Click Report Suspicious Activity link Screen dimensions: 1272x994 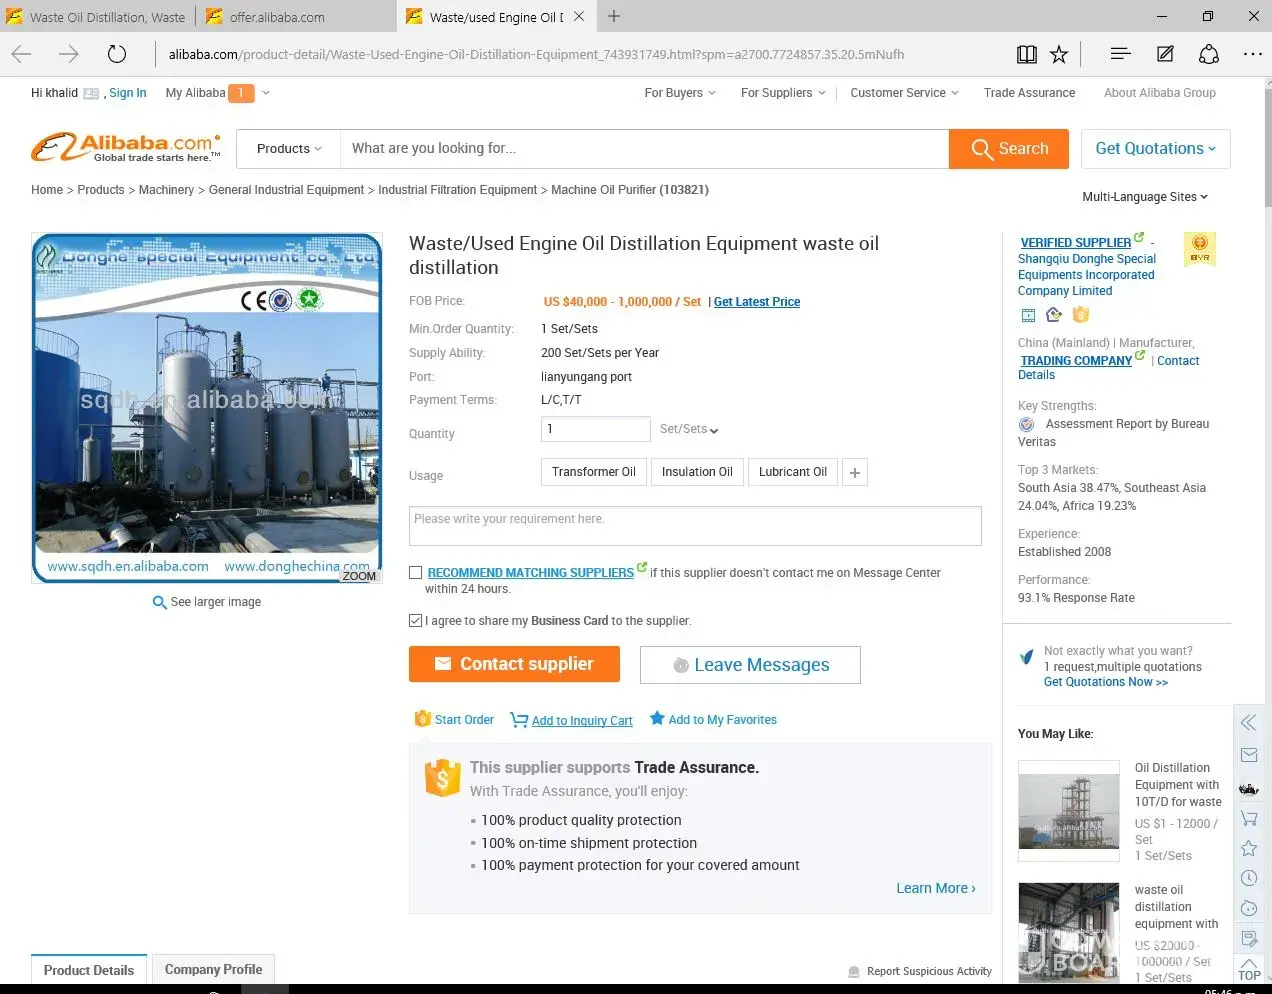click(x=920, y=971)
